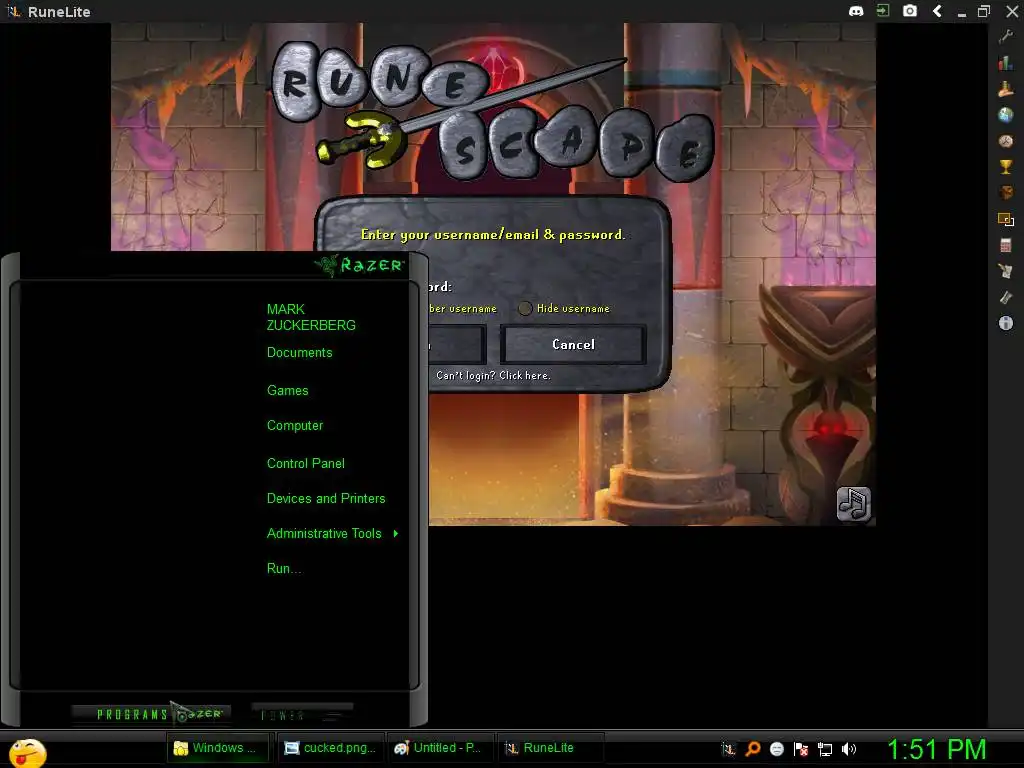Open Time Tracking clock icon
Image resolution: width=1024 pixels, height=768 pixels.
tap(1006, 141)
